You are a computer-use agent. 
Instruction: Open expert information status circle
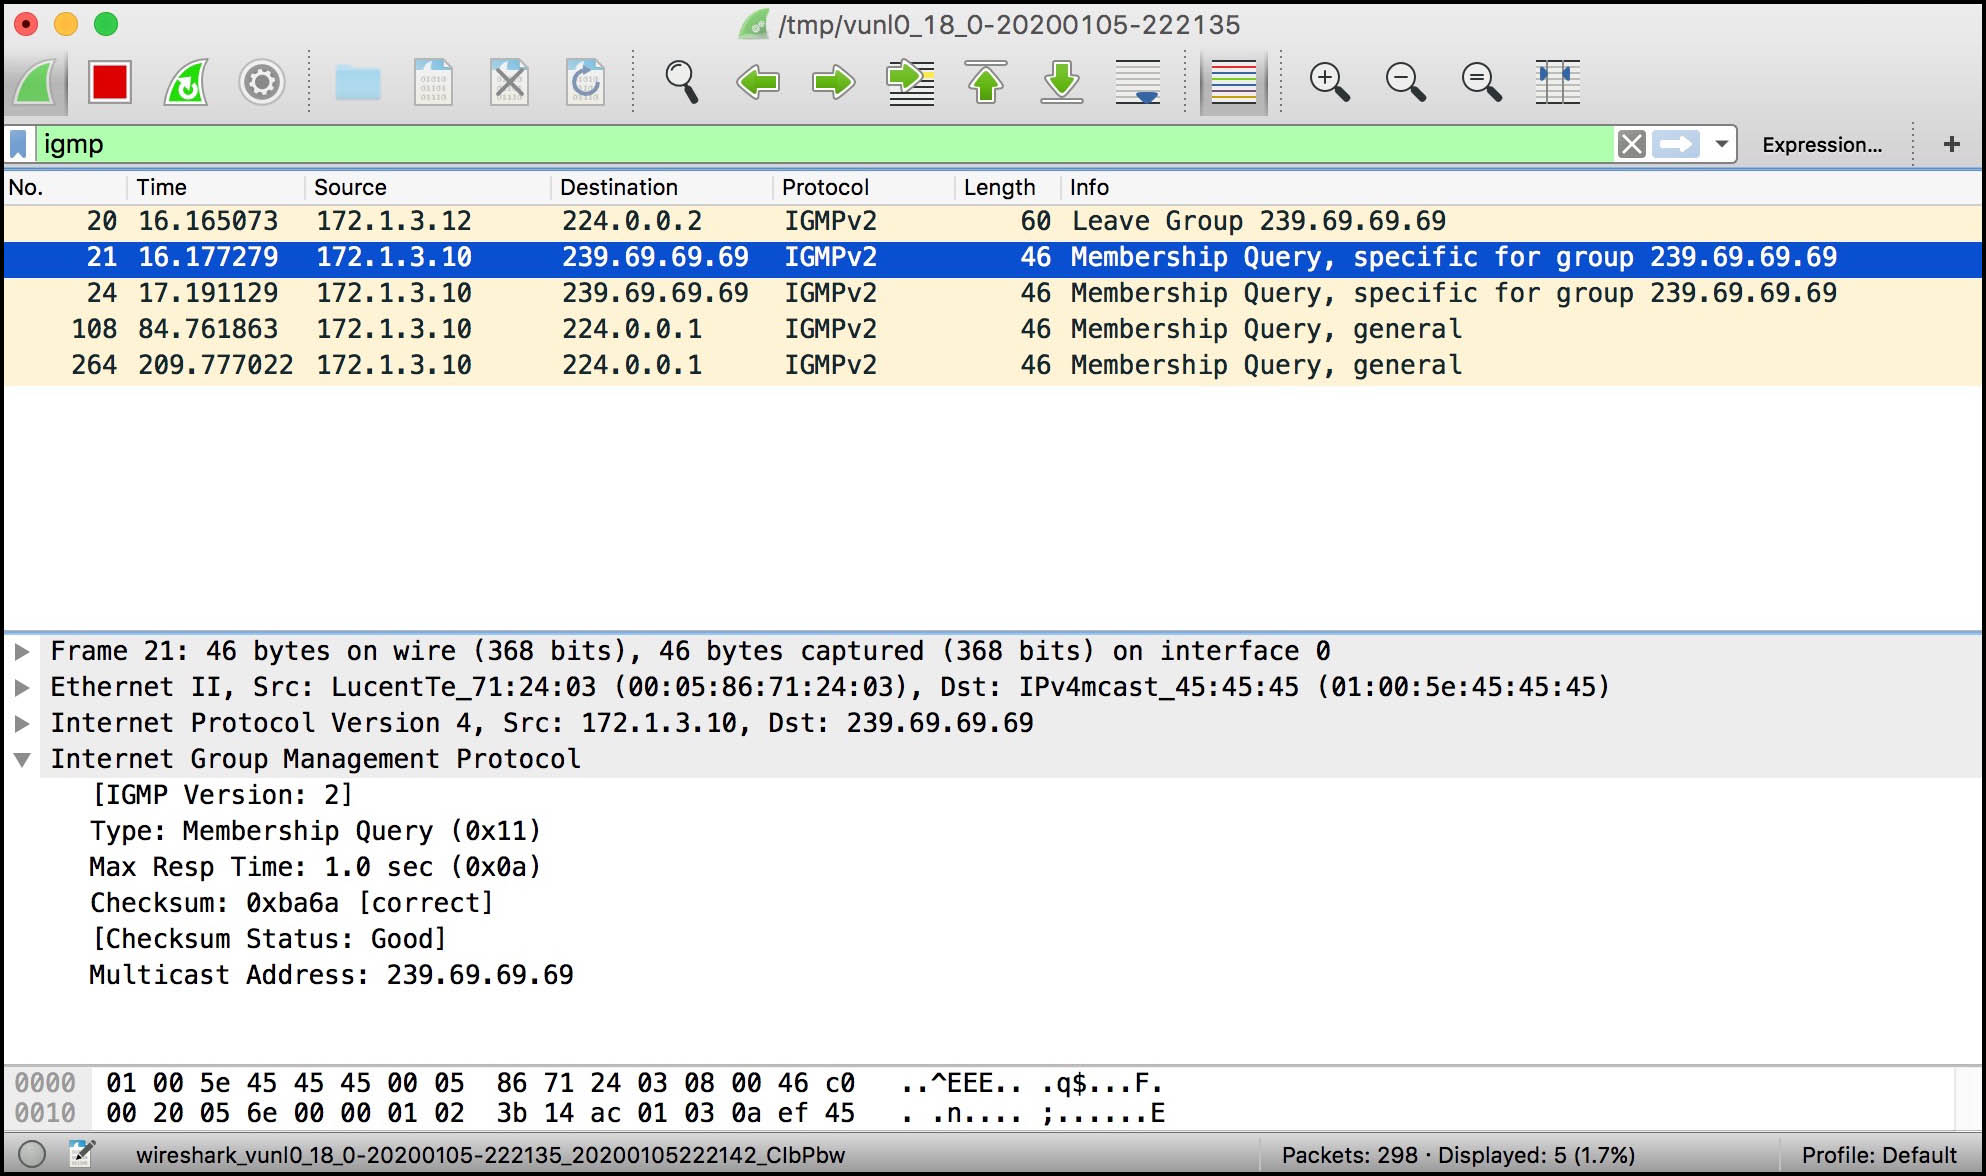[32, 1155]
